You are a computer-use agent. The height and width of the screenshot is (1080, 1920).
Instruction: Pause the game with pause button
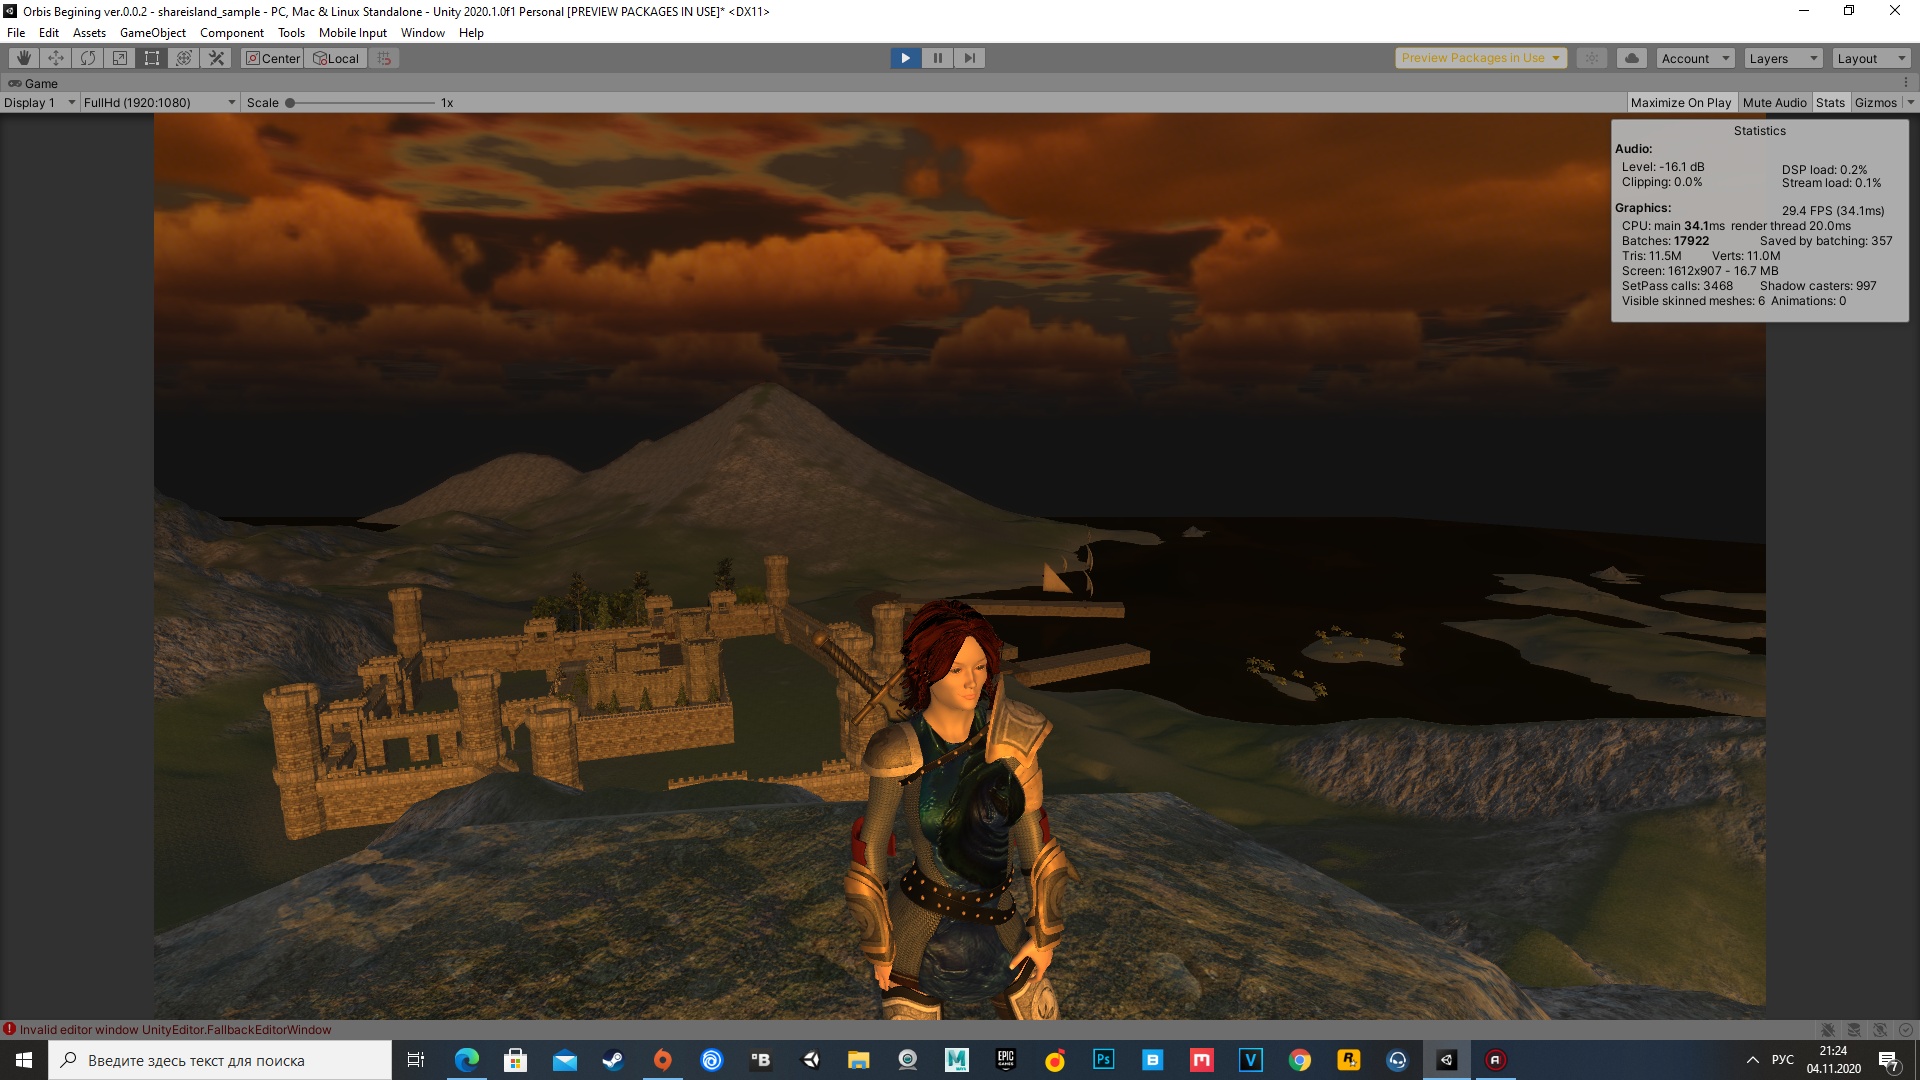point(937,58)
